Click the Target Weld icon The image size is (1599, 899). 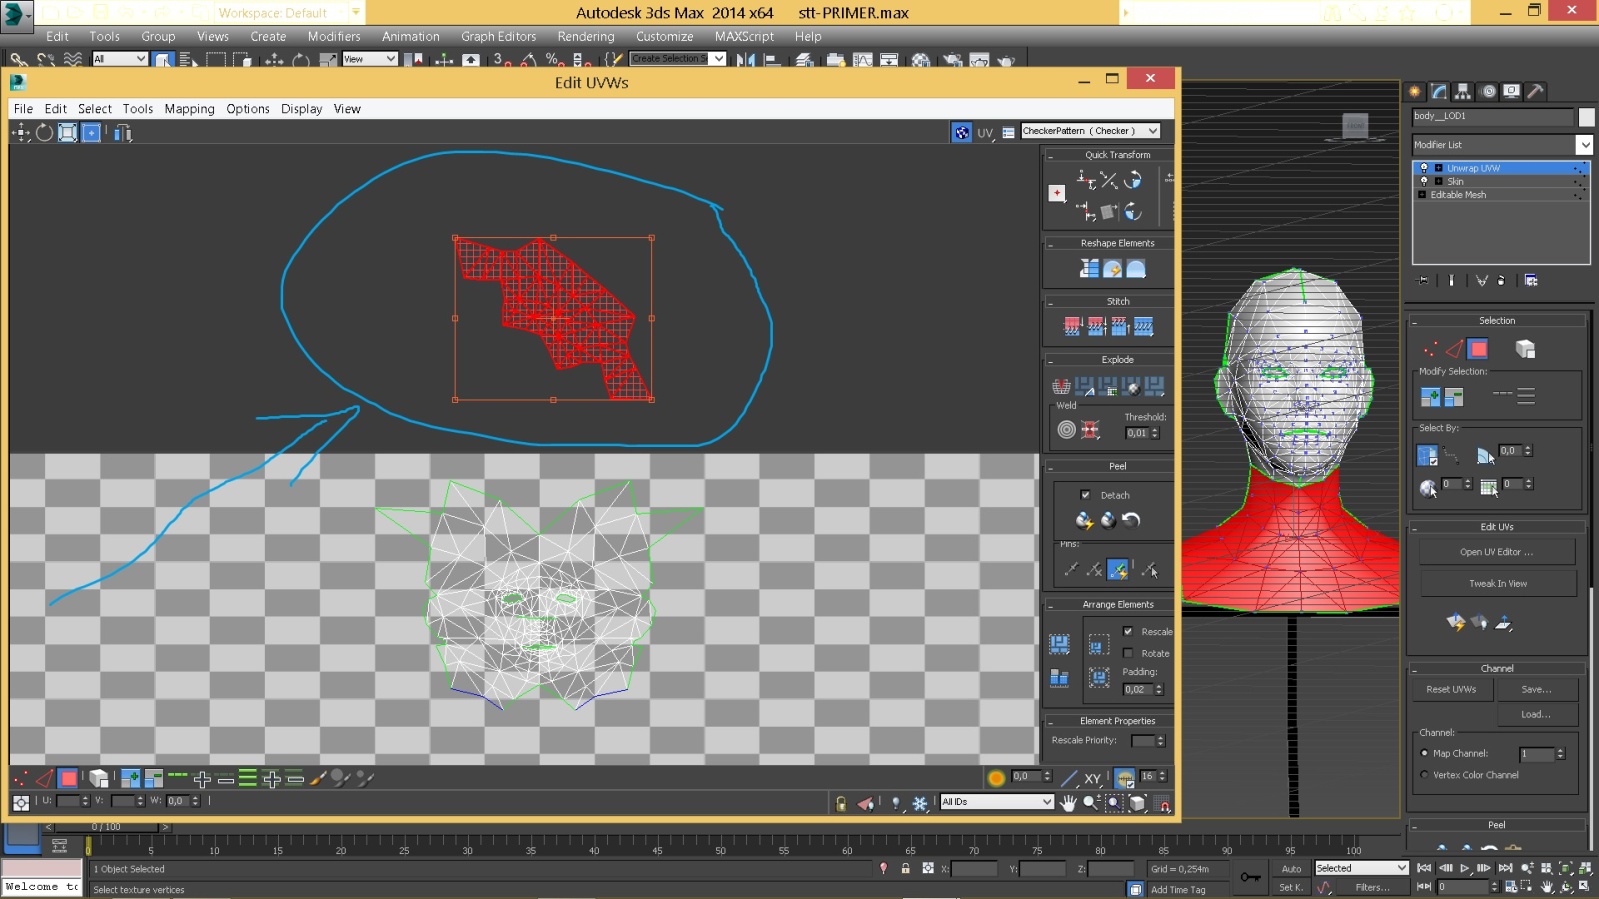[x=1067, y=430]
